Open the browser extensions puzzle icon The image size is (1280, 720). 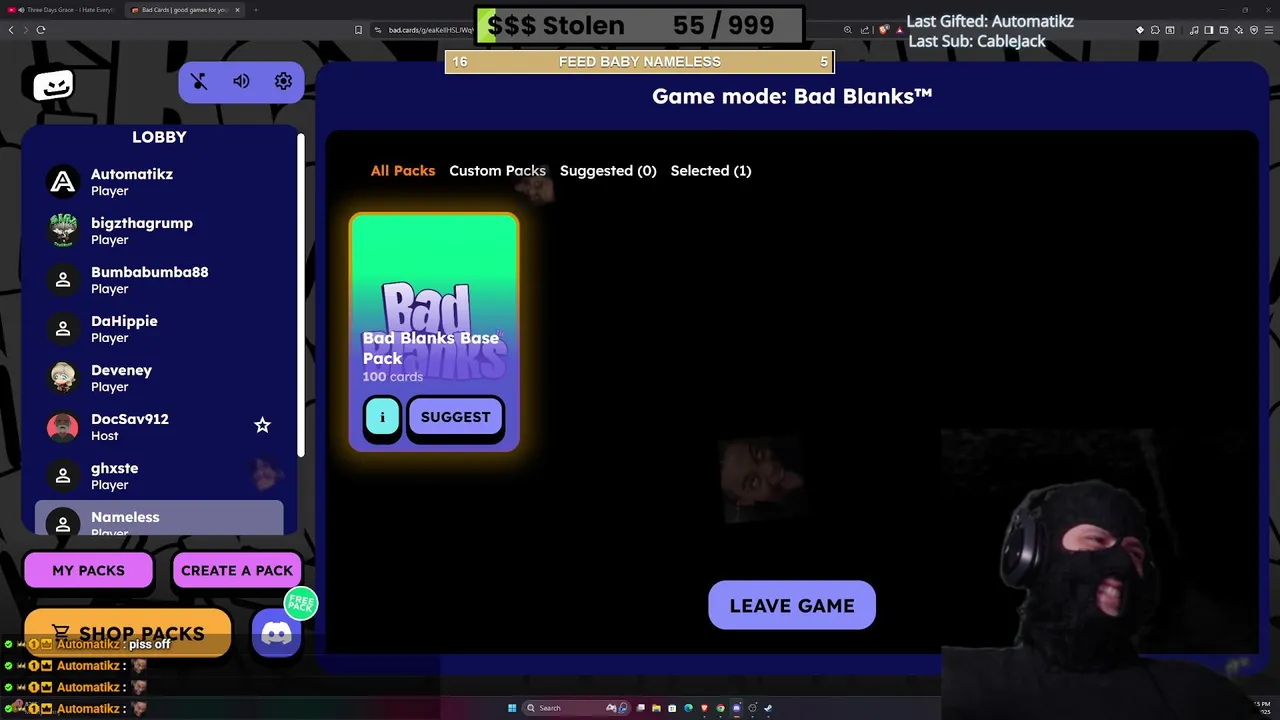pyautogui.click(x=1155, y=30)
